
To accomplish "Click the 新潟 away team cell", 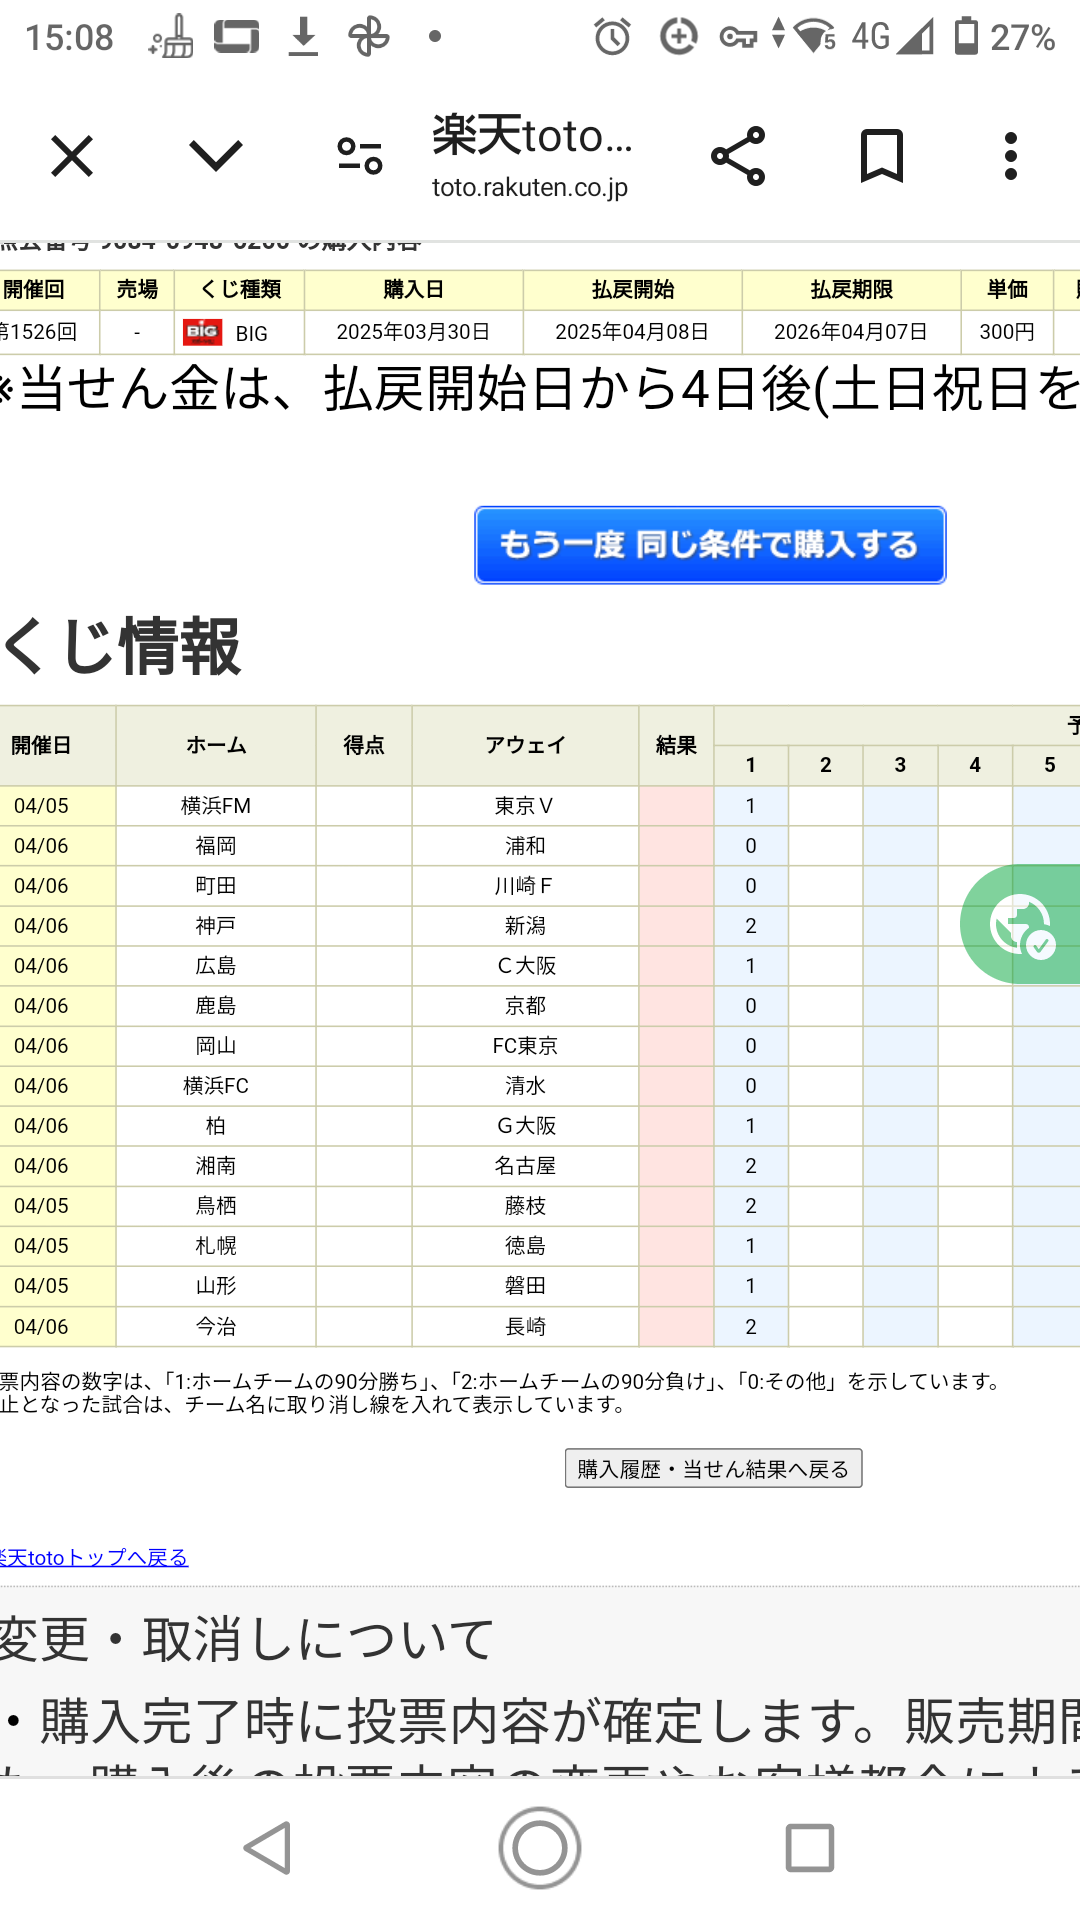I will click(x=526, y=926).
